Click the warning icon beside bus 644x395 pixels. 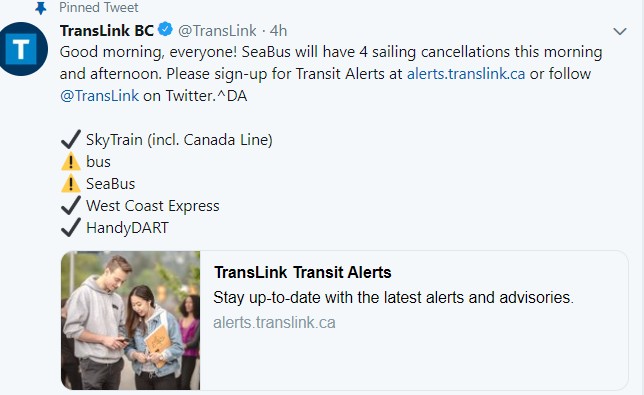tap(71, 161)
